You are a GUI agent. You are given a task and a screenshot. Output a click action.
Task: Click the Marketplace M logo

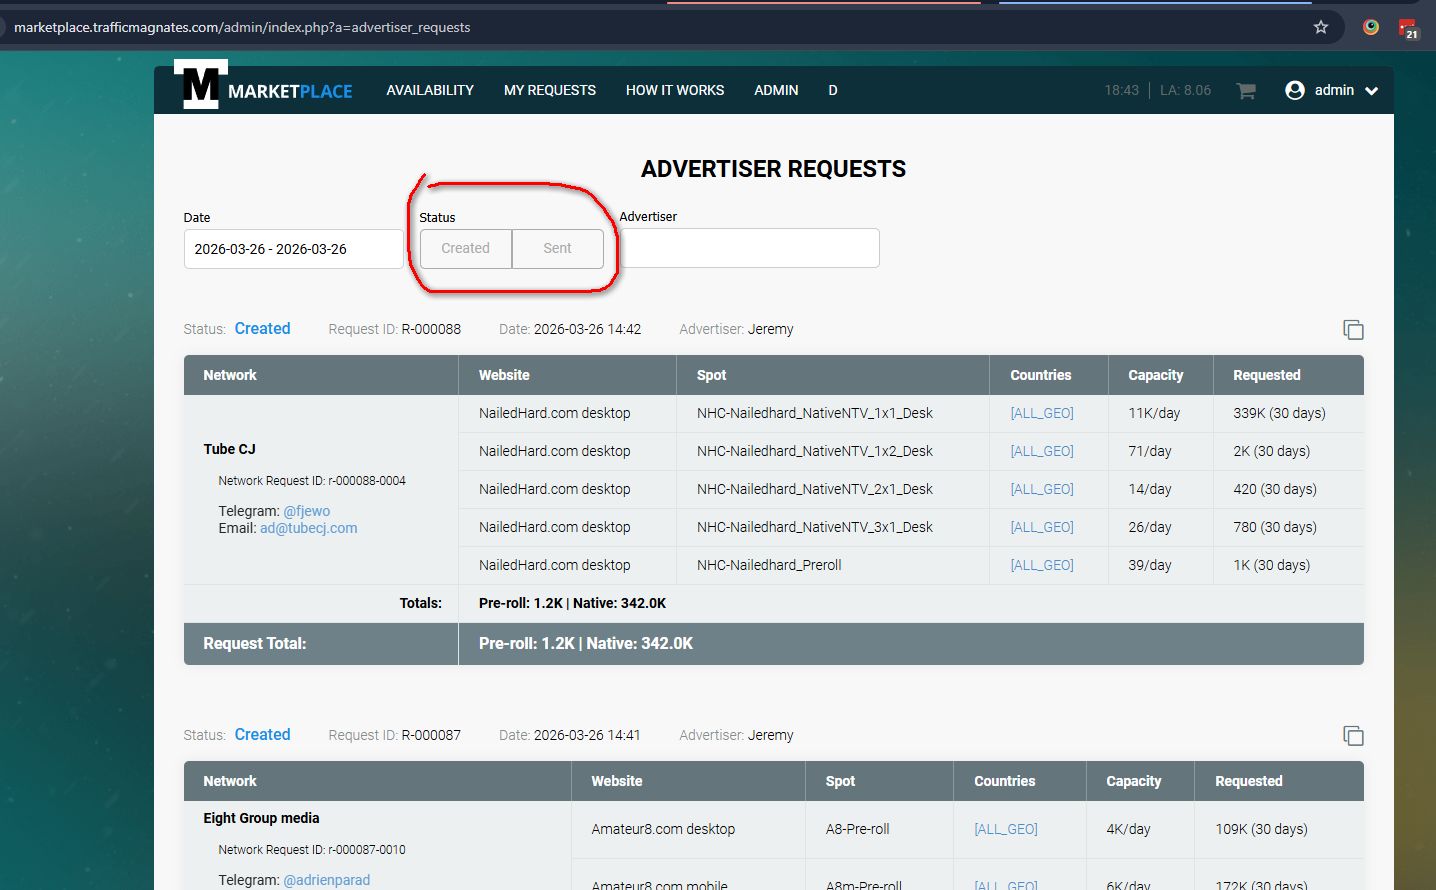(201, 86)
